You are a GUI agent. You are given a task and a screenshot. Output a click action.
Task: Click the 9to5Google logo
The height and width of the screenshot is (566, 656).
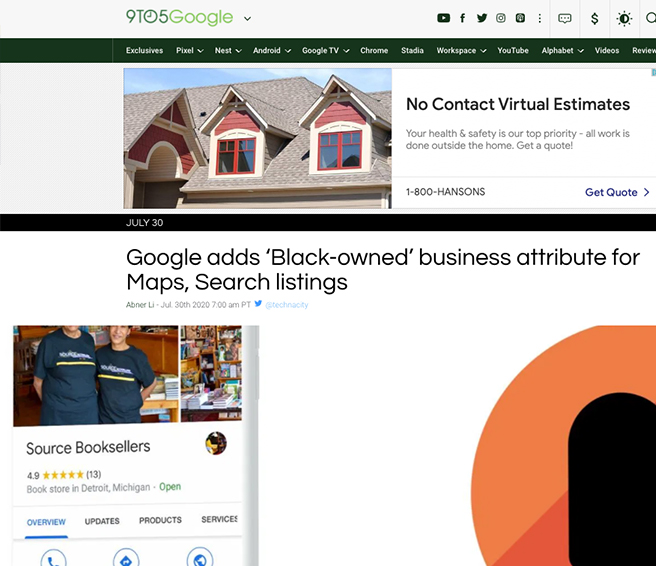pyautogui.click(x=179, y=17)
